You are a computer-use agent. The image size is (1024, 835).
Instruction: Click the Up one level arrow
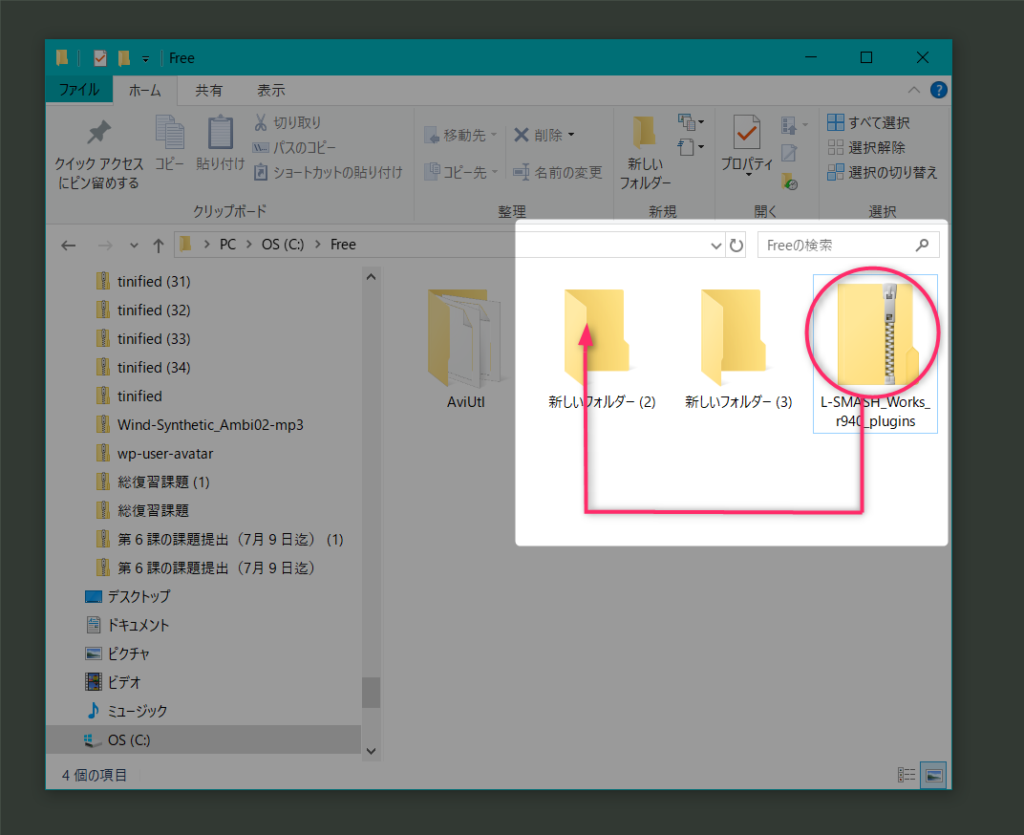tap(158, 245)
